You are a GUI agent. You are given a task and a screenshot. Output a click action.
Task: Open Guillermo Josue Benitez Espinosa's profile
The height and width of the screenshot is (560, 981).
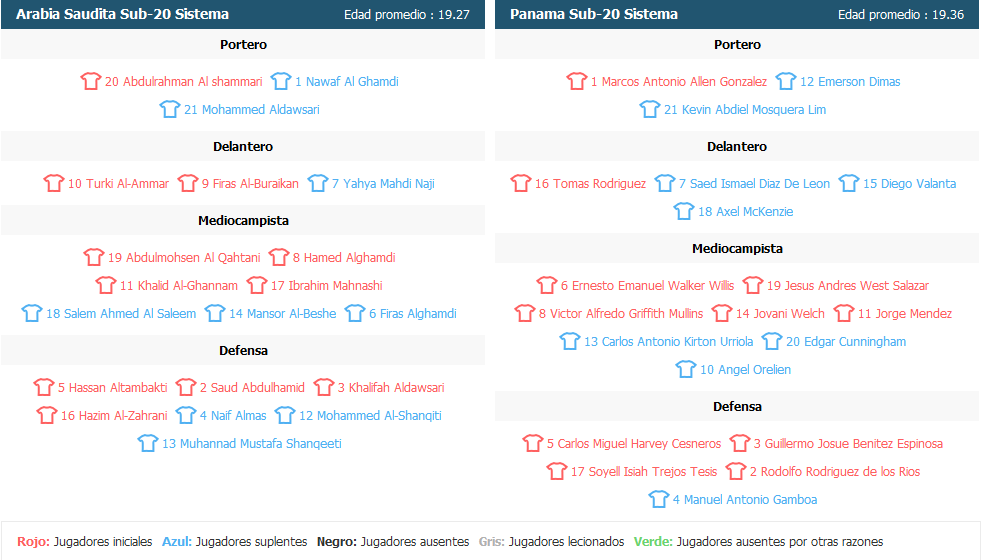[x=848, y=444]
